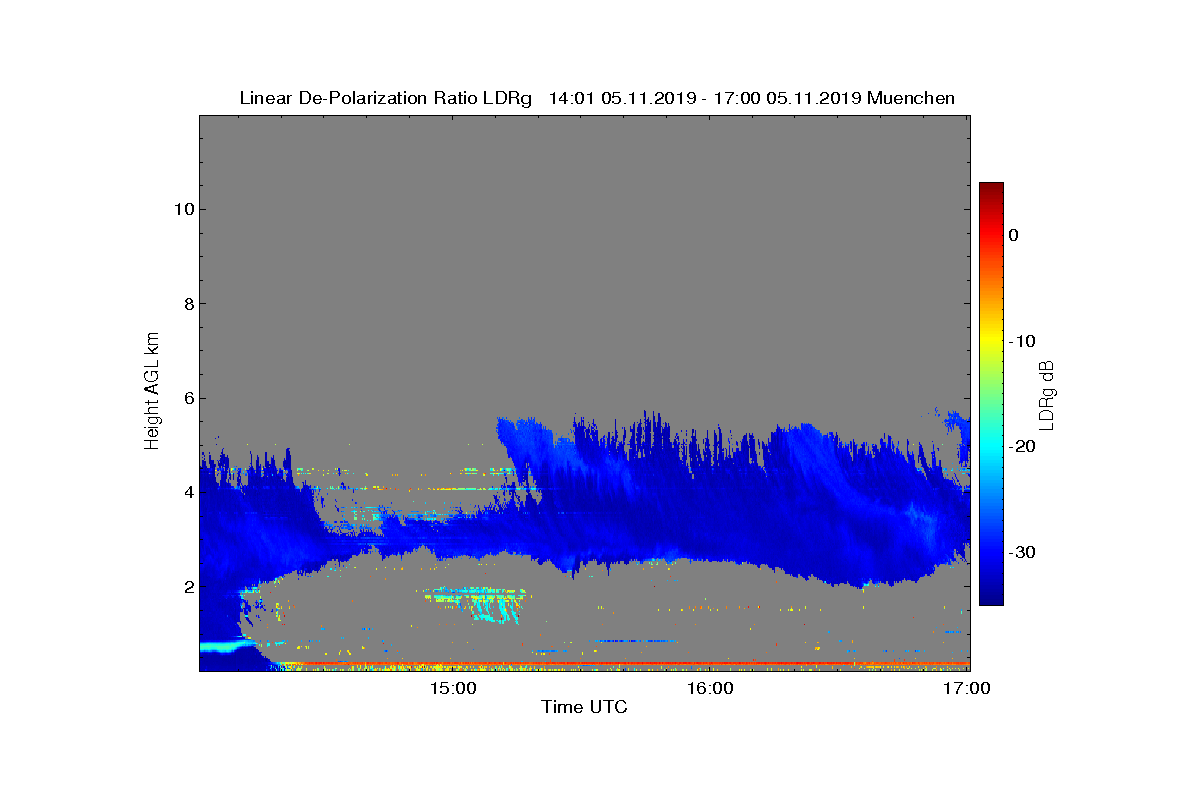Click the height tick label '4'
Screen dimensions: 1200x800
point(187,492)
